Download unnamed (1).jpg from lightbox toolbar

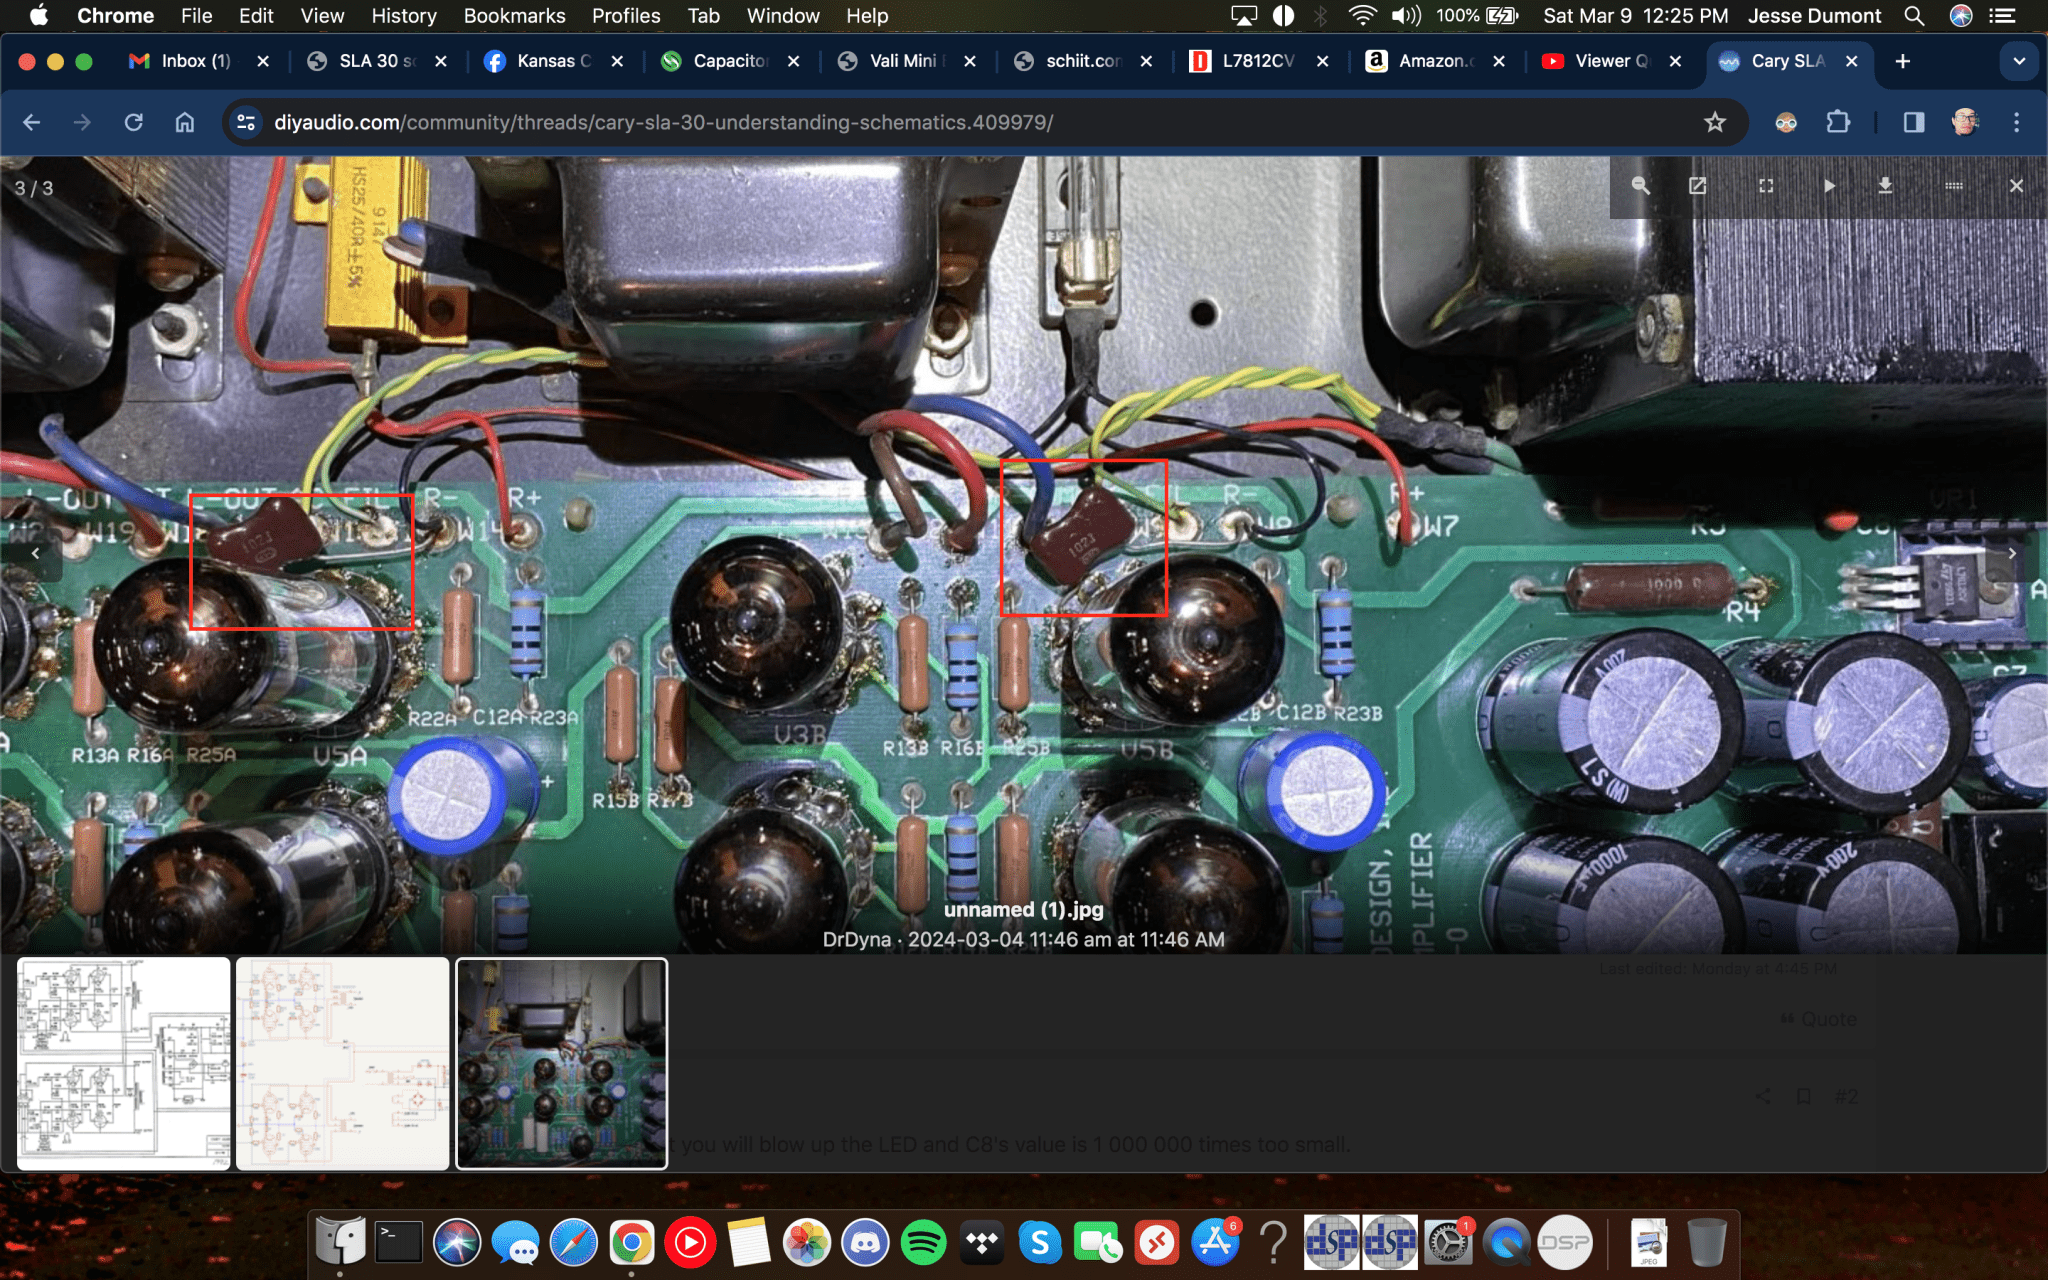click(1885, 186)
